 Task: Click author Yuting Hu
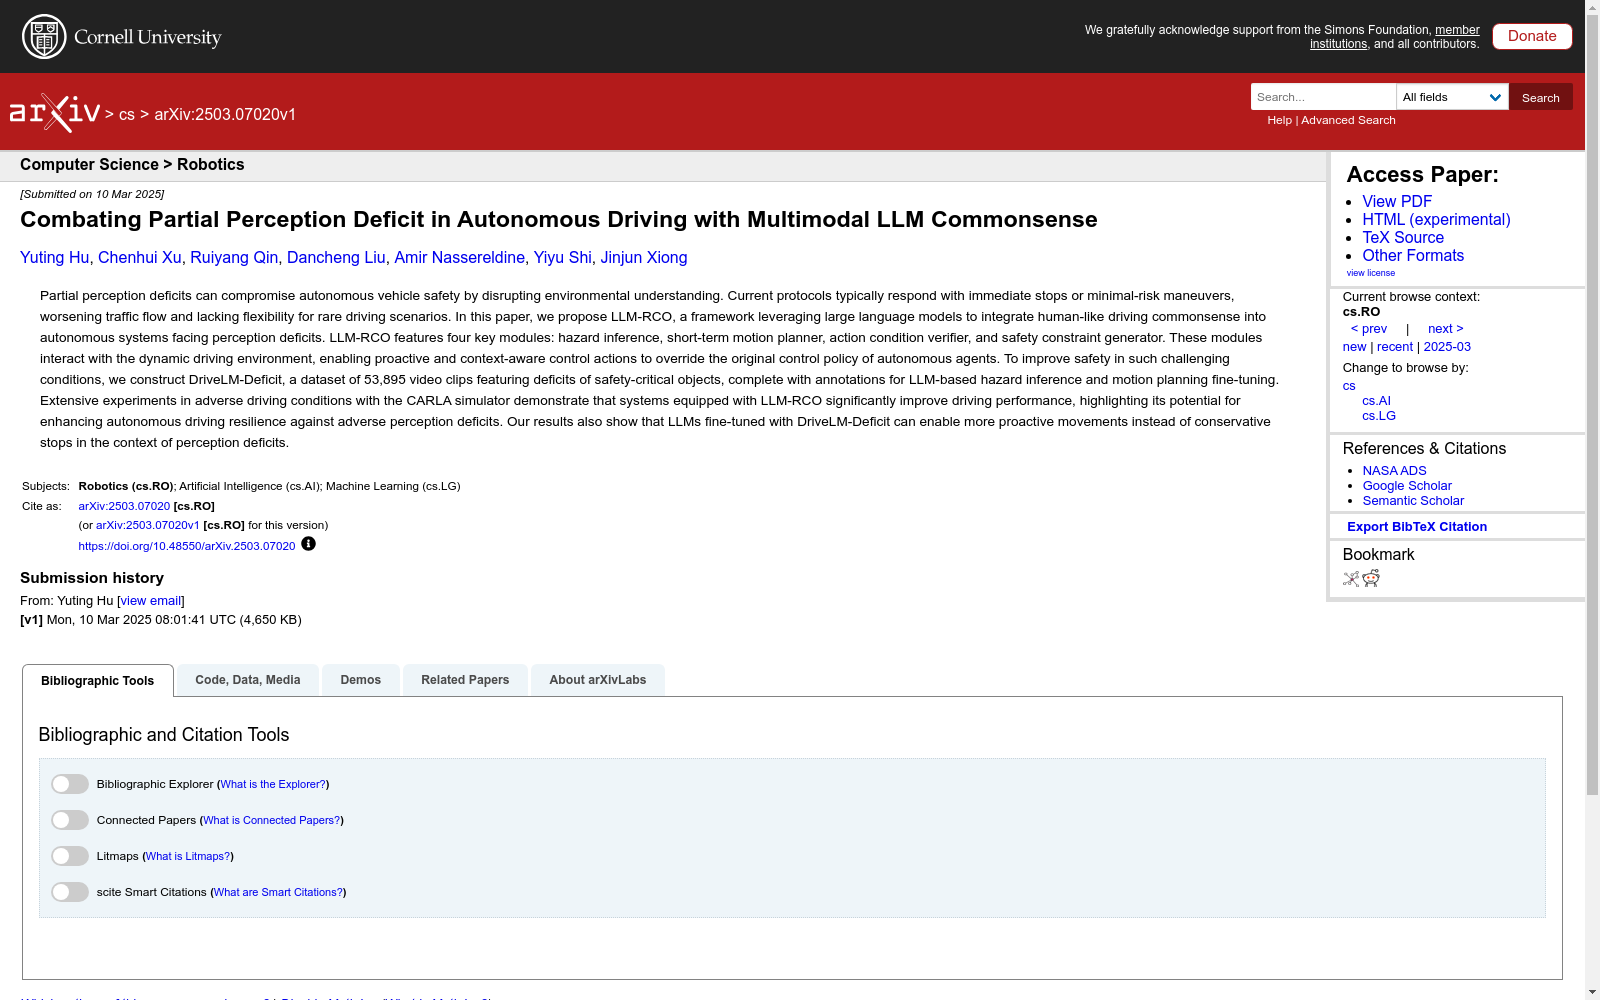pyautogui.click(x=55, y=258)
